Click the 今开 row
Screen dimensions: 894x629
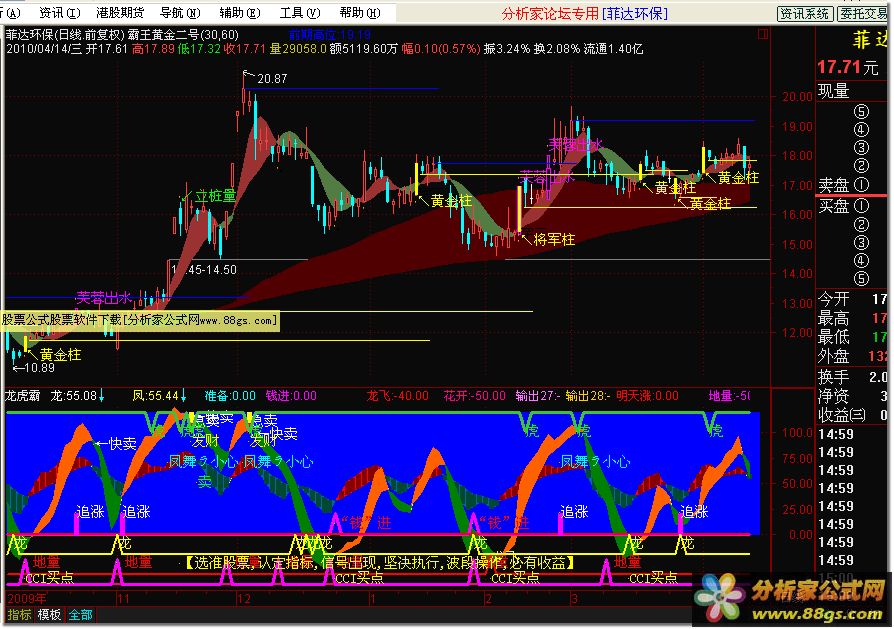coord(853,299)
